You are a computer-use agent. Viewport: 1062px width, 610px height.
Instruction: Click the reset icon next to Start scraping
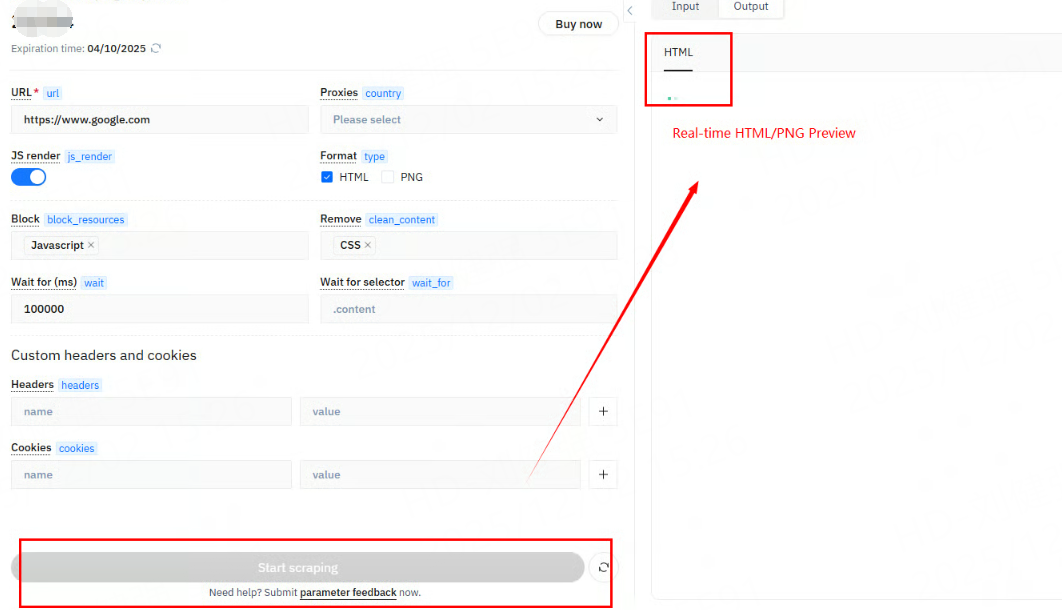[603, 568]
